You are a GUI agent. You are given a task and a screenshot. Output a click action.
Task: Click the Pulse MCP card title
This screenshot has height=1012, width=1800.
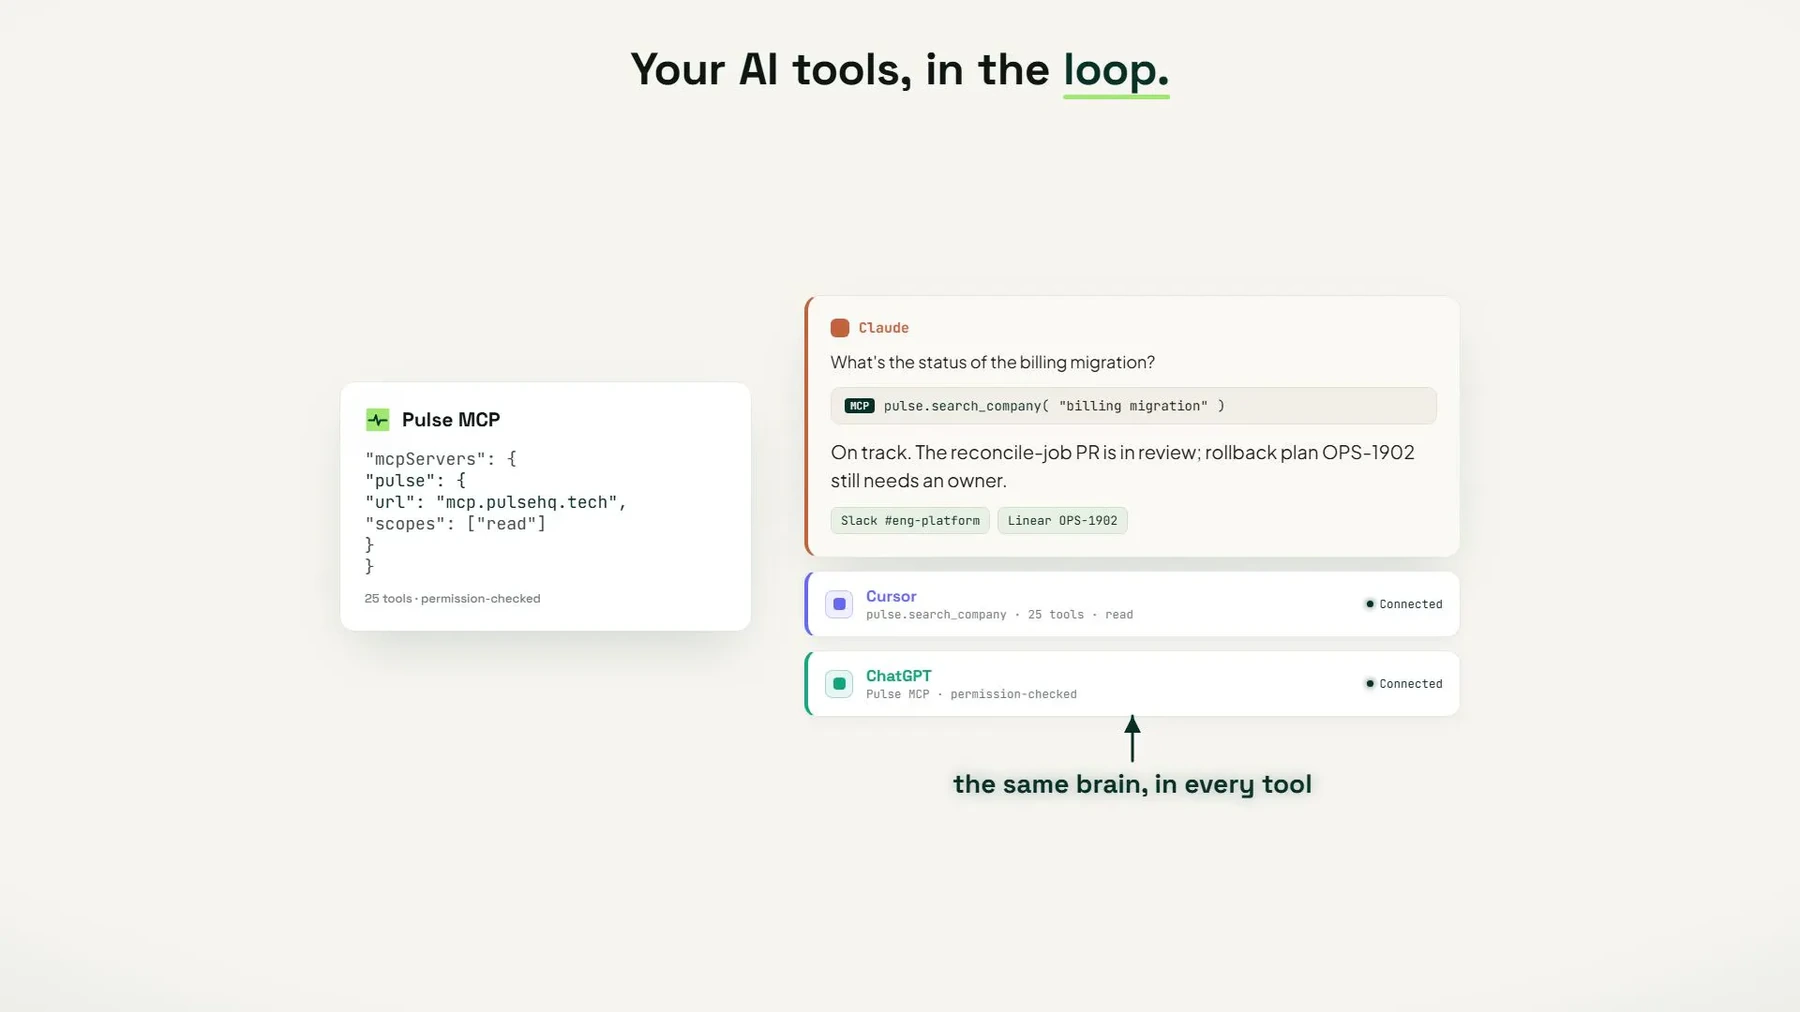coord(451,420)
